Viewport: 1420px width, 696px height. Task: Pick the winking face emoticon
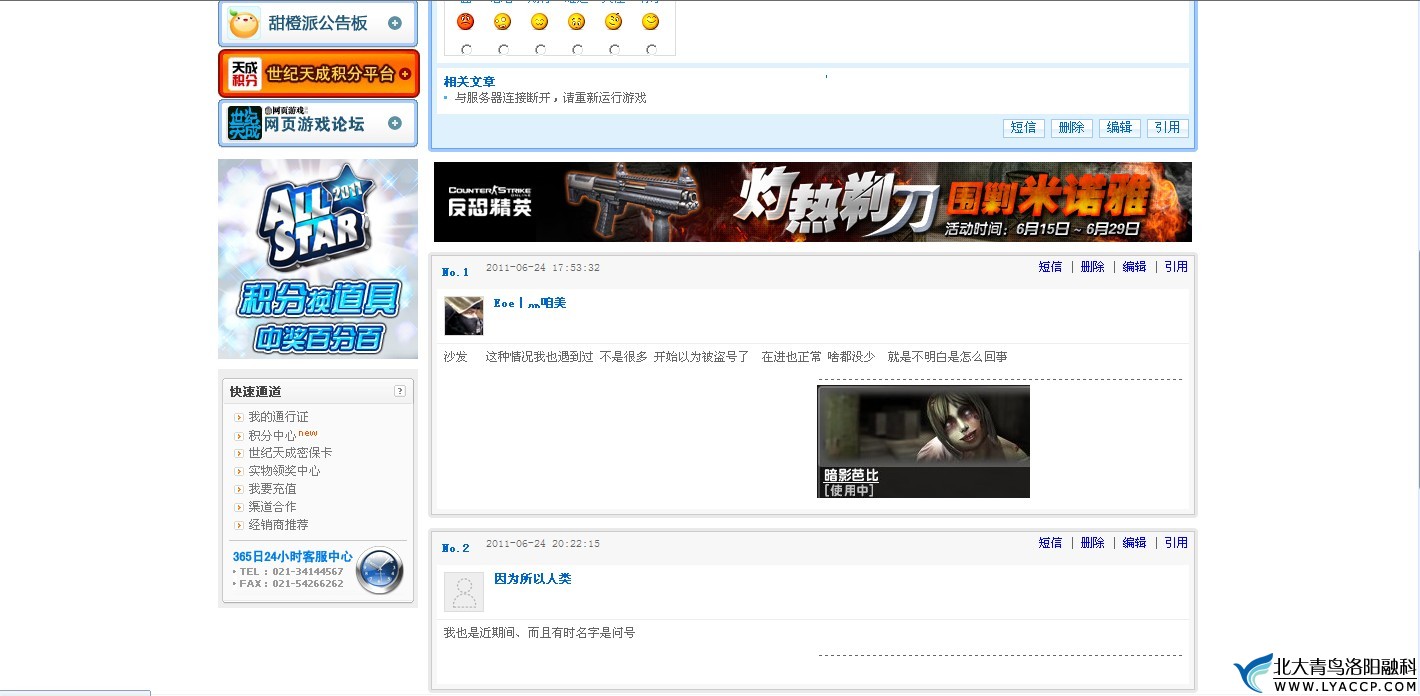tap(614, 22)
